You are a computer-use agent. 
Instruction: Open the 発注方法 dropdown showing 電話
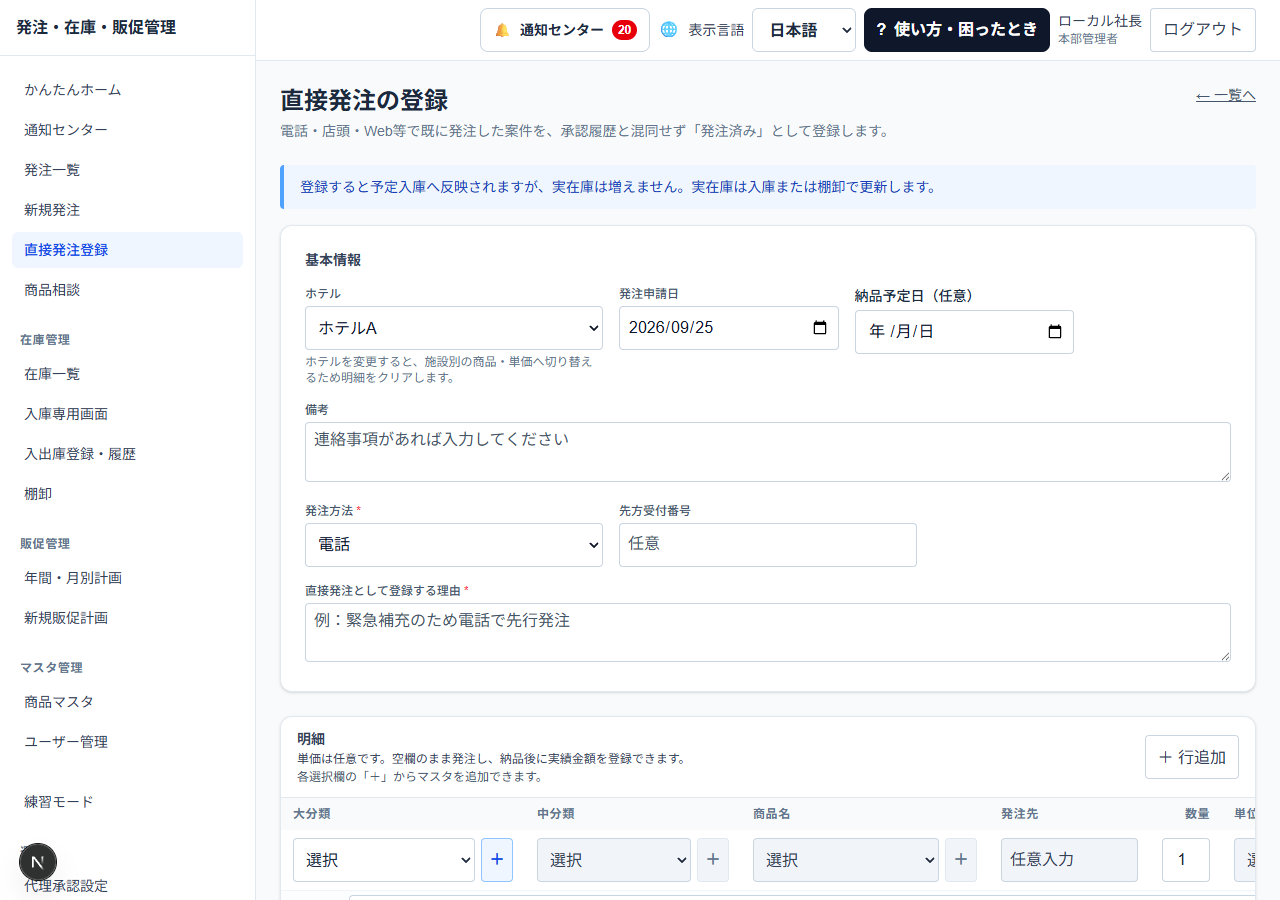(454, 545)
